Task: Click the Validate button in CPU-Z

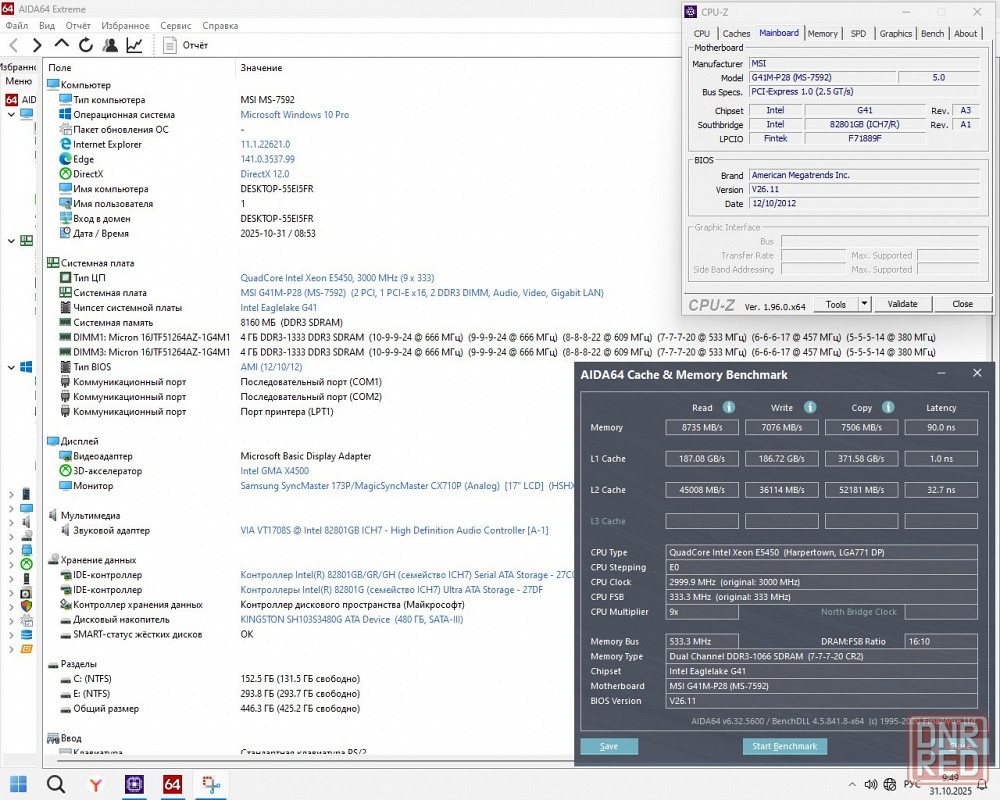Action: (902, 304)
